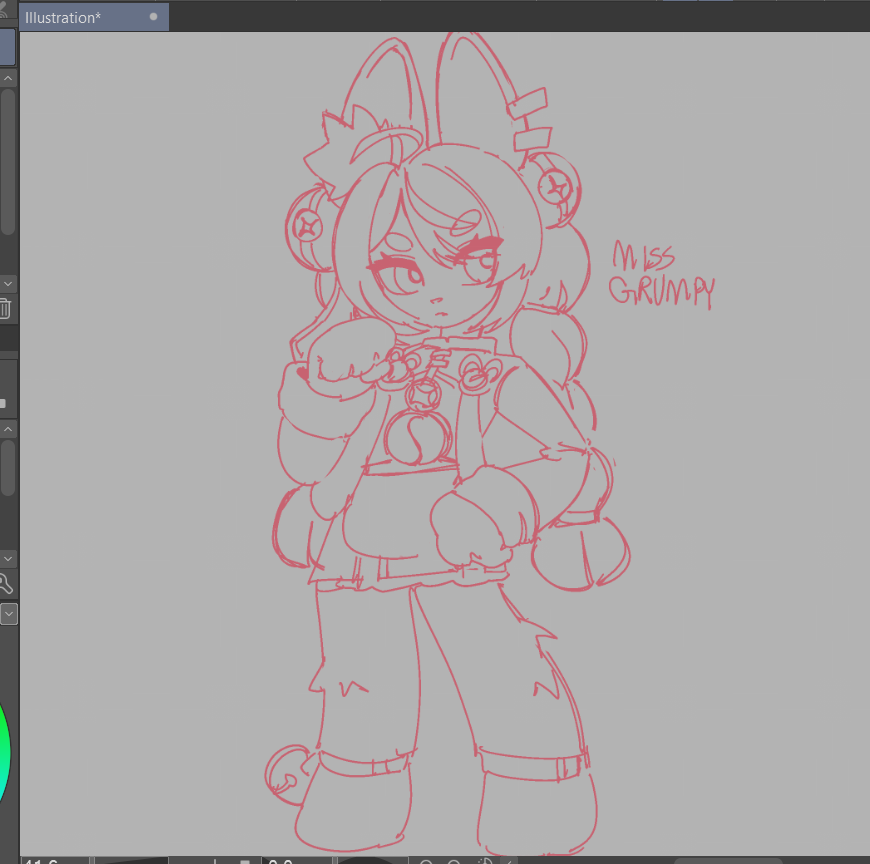
Task: Click the lower panel's vertical scrollbar
Action: pos(8,467)
